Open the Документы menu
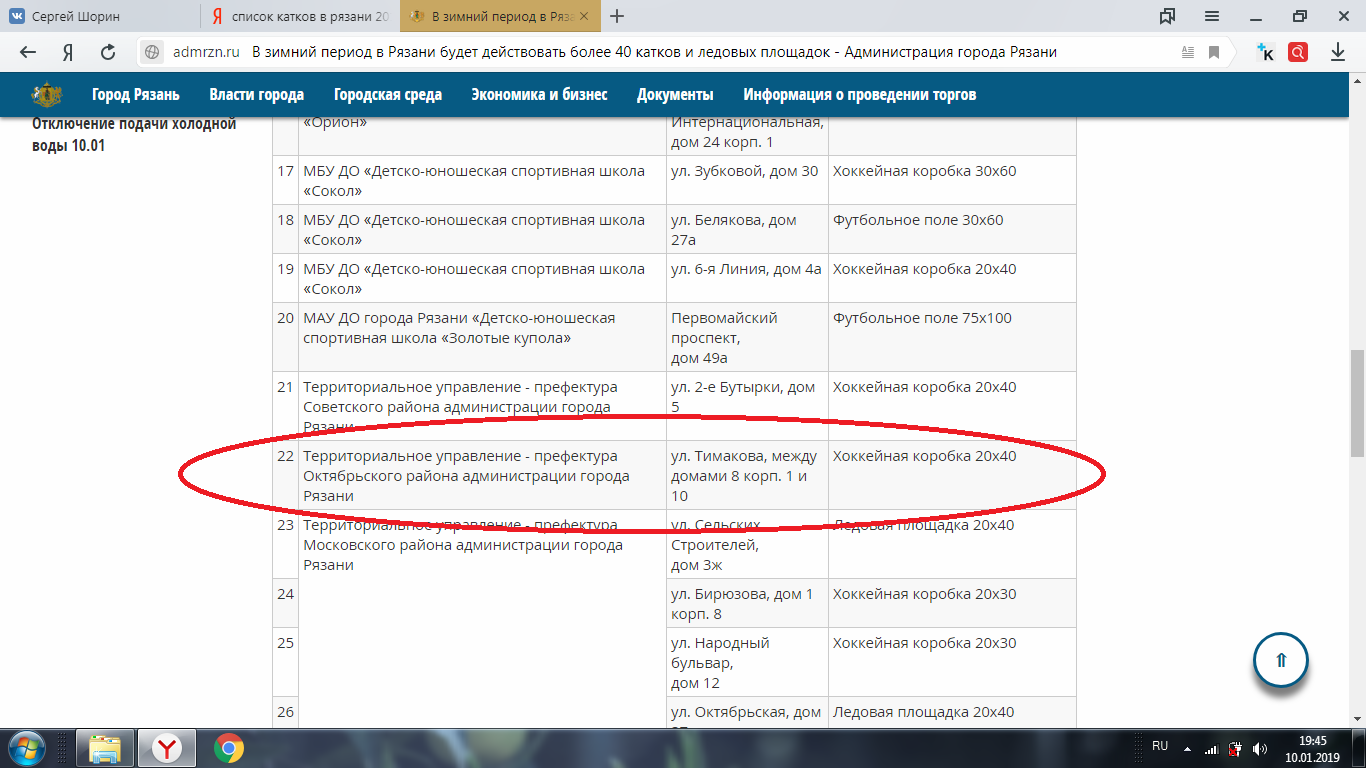This screenshot has height=768, width=1366. [x=675, y=95]
